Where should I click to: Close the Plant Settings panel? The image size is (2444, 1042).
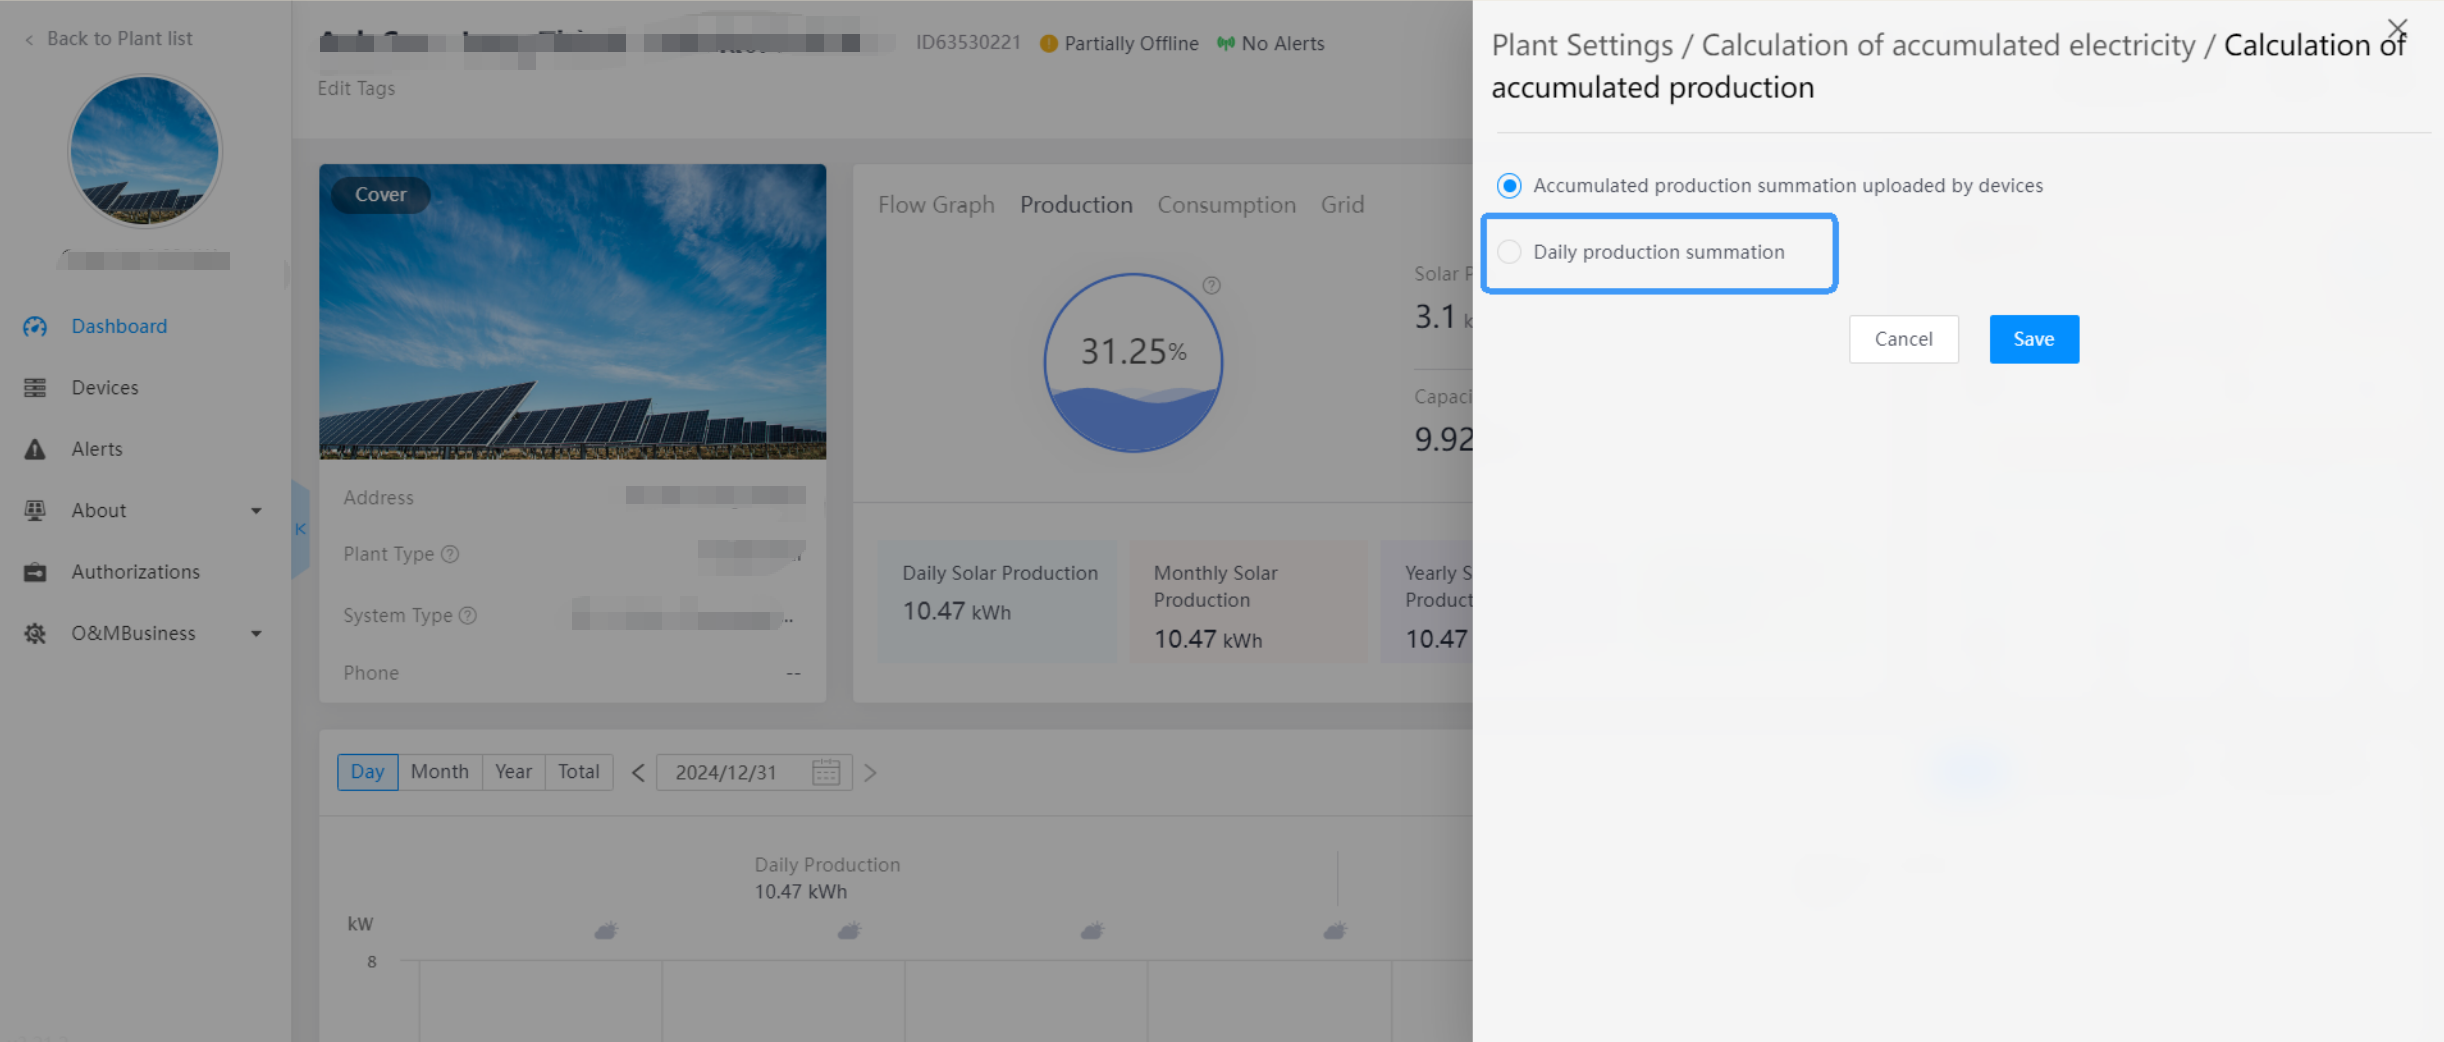[x=2397, y=28]
